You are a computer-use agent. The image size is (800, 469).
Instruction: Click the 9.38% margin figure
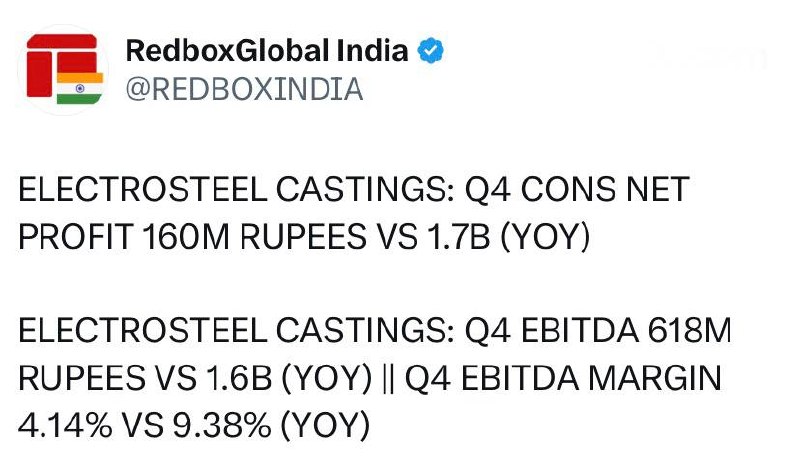(x=222, y=425)
